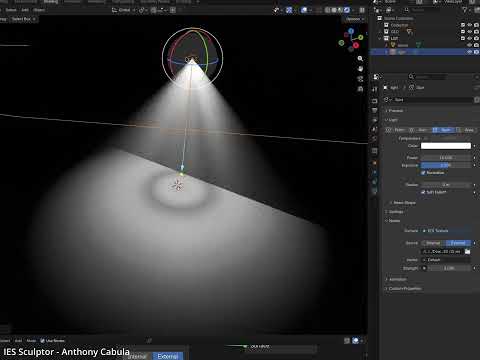Switch perspective/orthographic view icon
The image size is (480, 360).
pyautogui.click(x=360, y=89)
